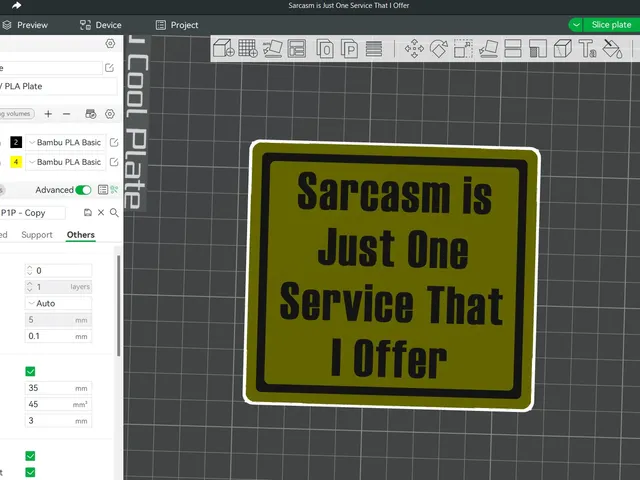640x480 pixels.
Task: Open the Auto dropdown in Others settings
Action: point(58,303)
